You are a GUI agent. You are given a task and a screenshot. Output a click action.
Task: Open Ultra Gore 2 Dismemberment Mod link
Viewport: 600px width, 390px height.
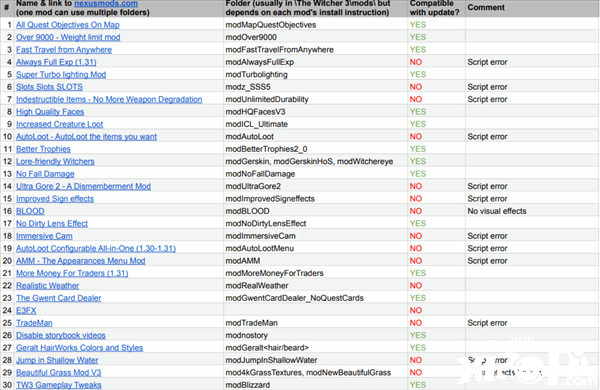tap(83, 186)
